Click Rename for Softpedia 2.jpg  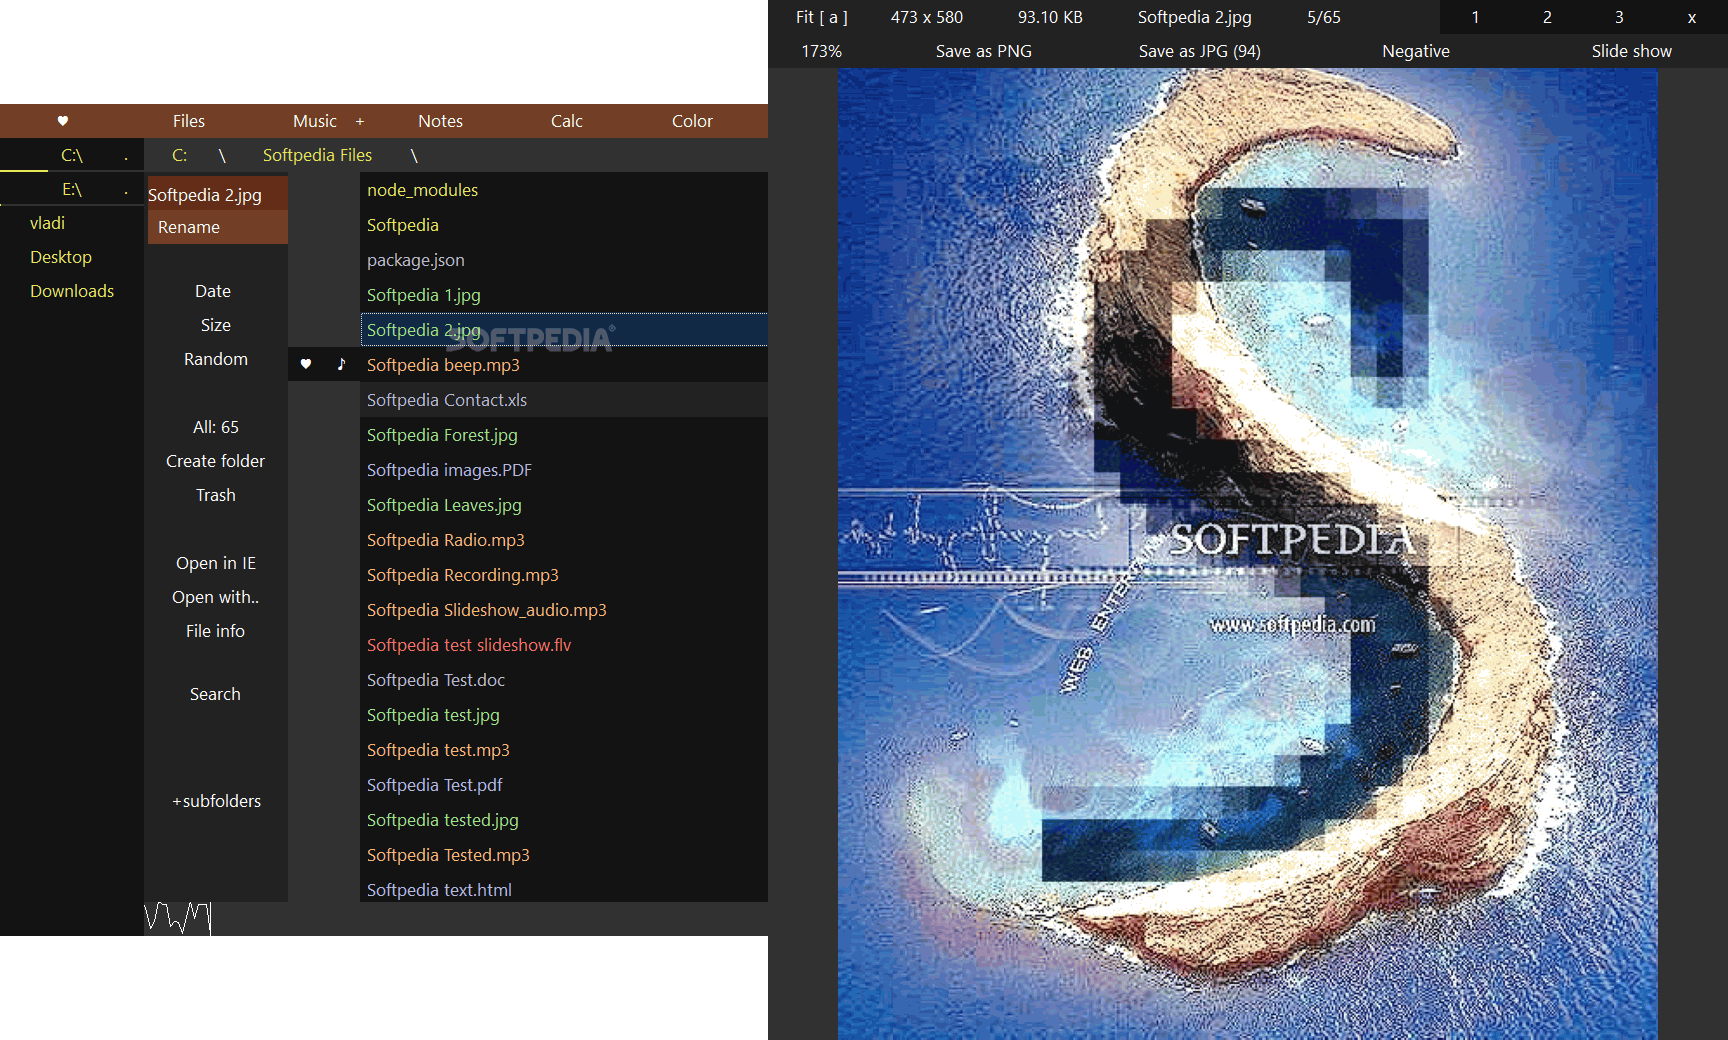tap(217, 227)
